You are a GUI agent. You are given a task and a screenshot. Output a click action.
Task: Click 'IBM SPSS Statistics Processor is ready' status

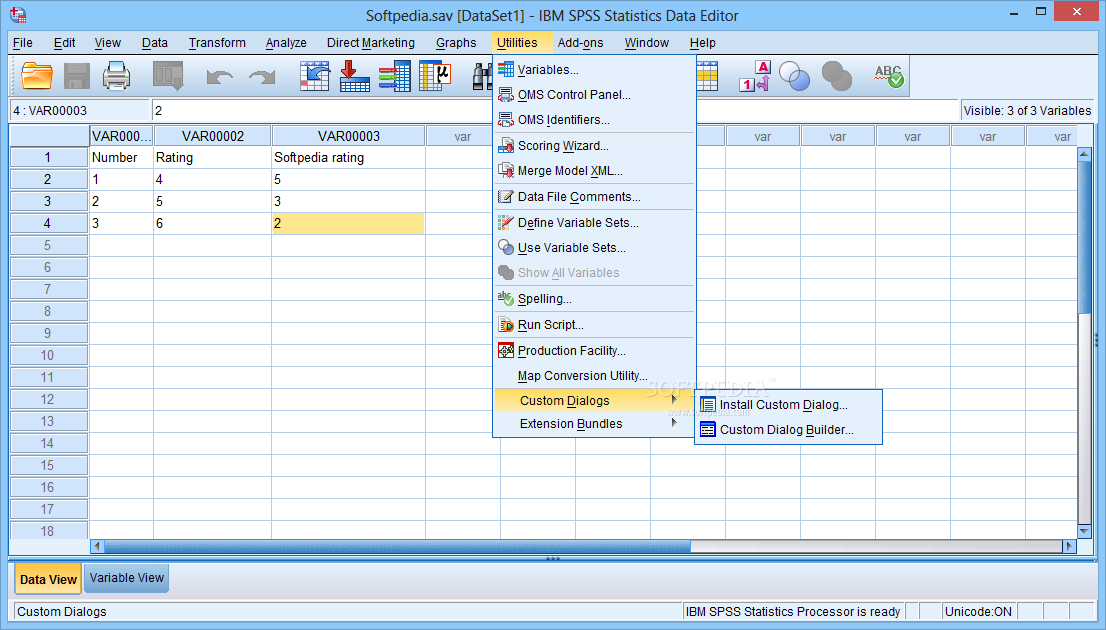coord(793,612)
